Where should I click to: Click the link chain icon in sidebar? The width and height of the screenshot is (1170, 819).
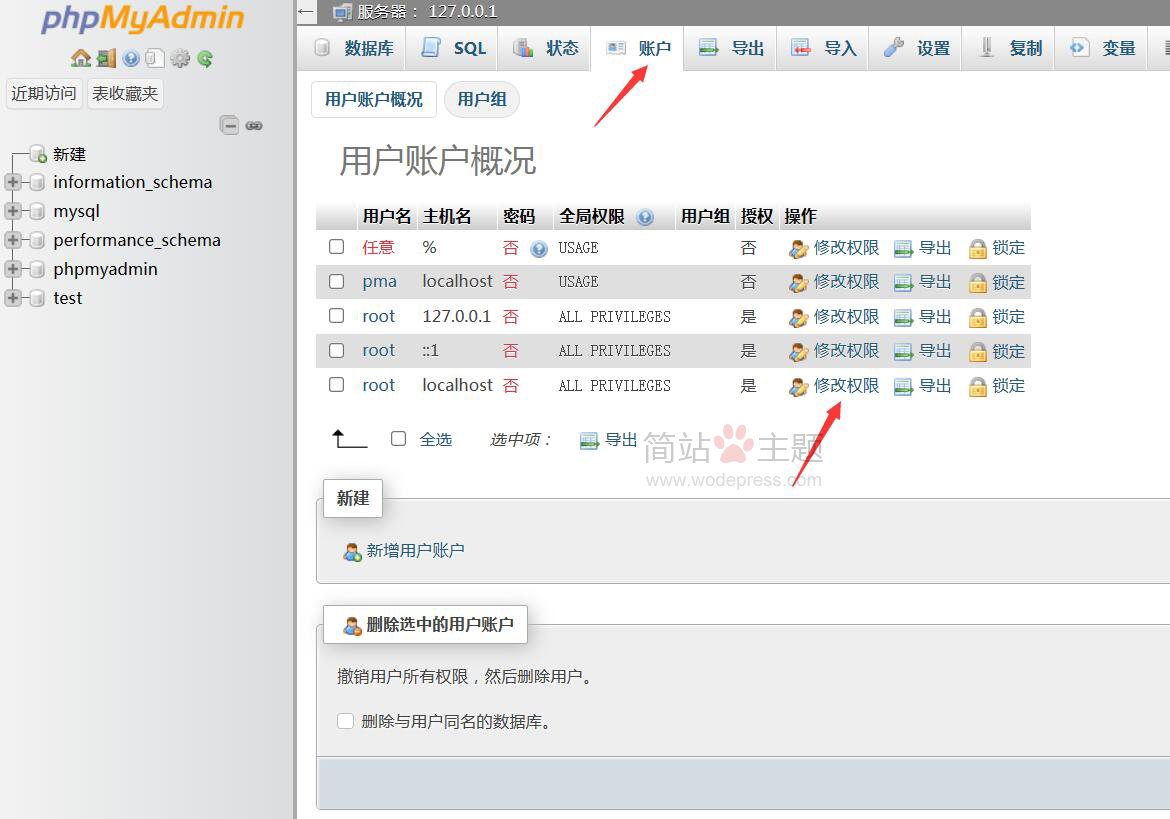254,125
